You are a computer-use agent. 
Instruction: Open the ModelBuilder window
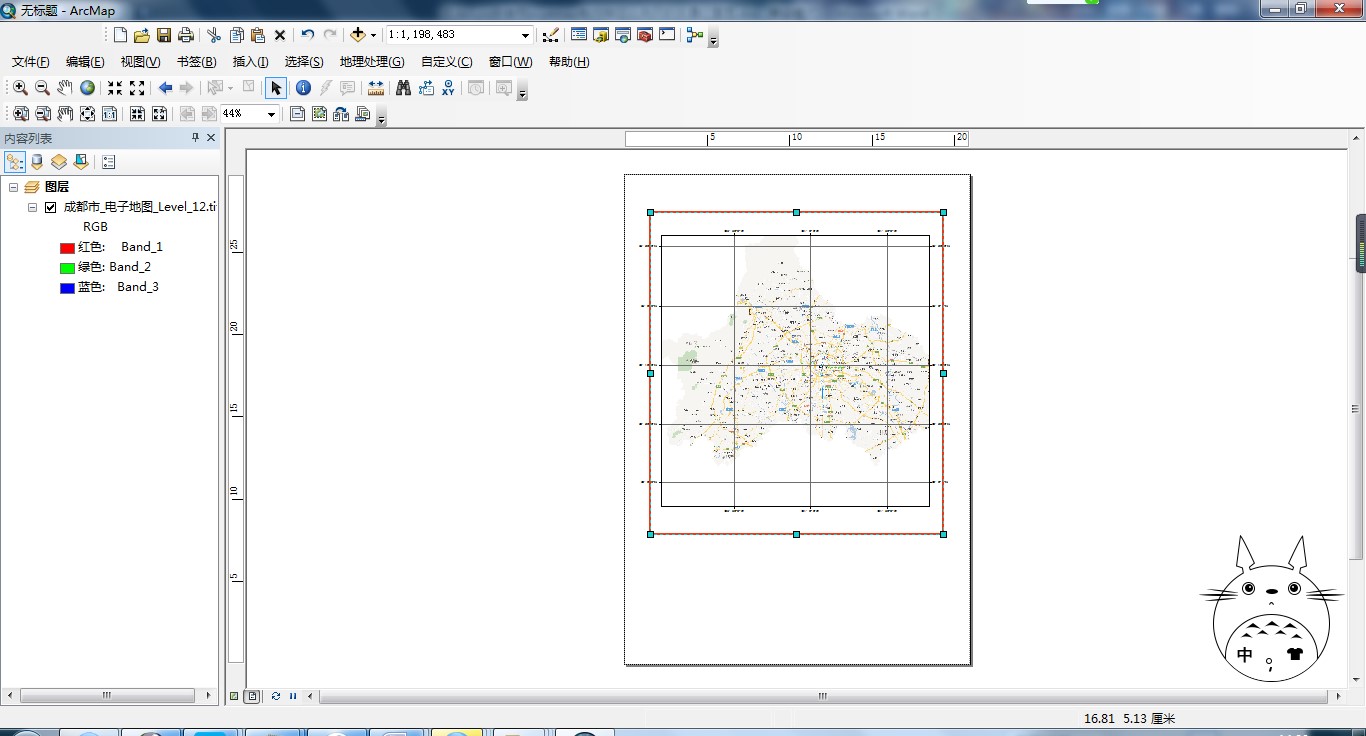[695, 35]
